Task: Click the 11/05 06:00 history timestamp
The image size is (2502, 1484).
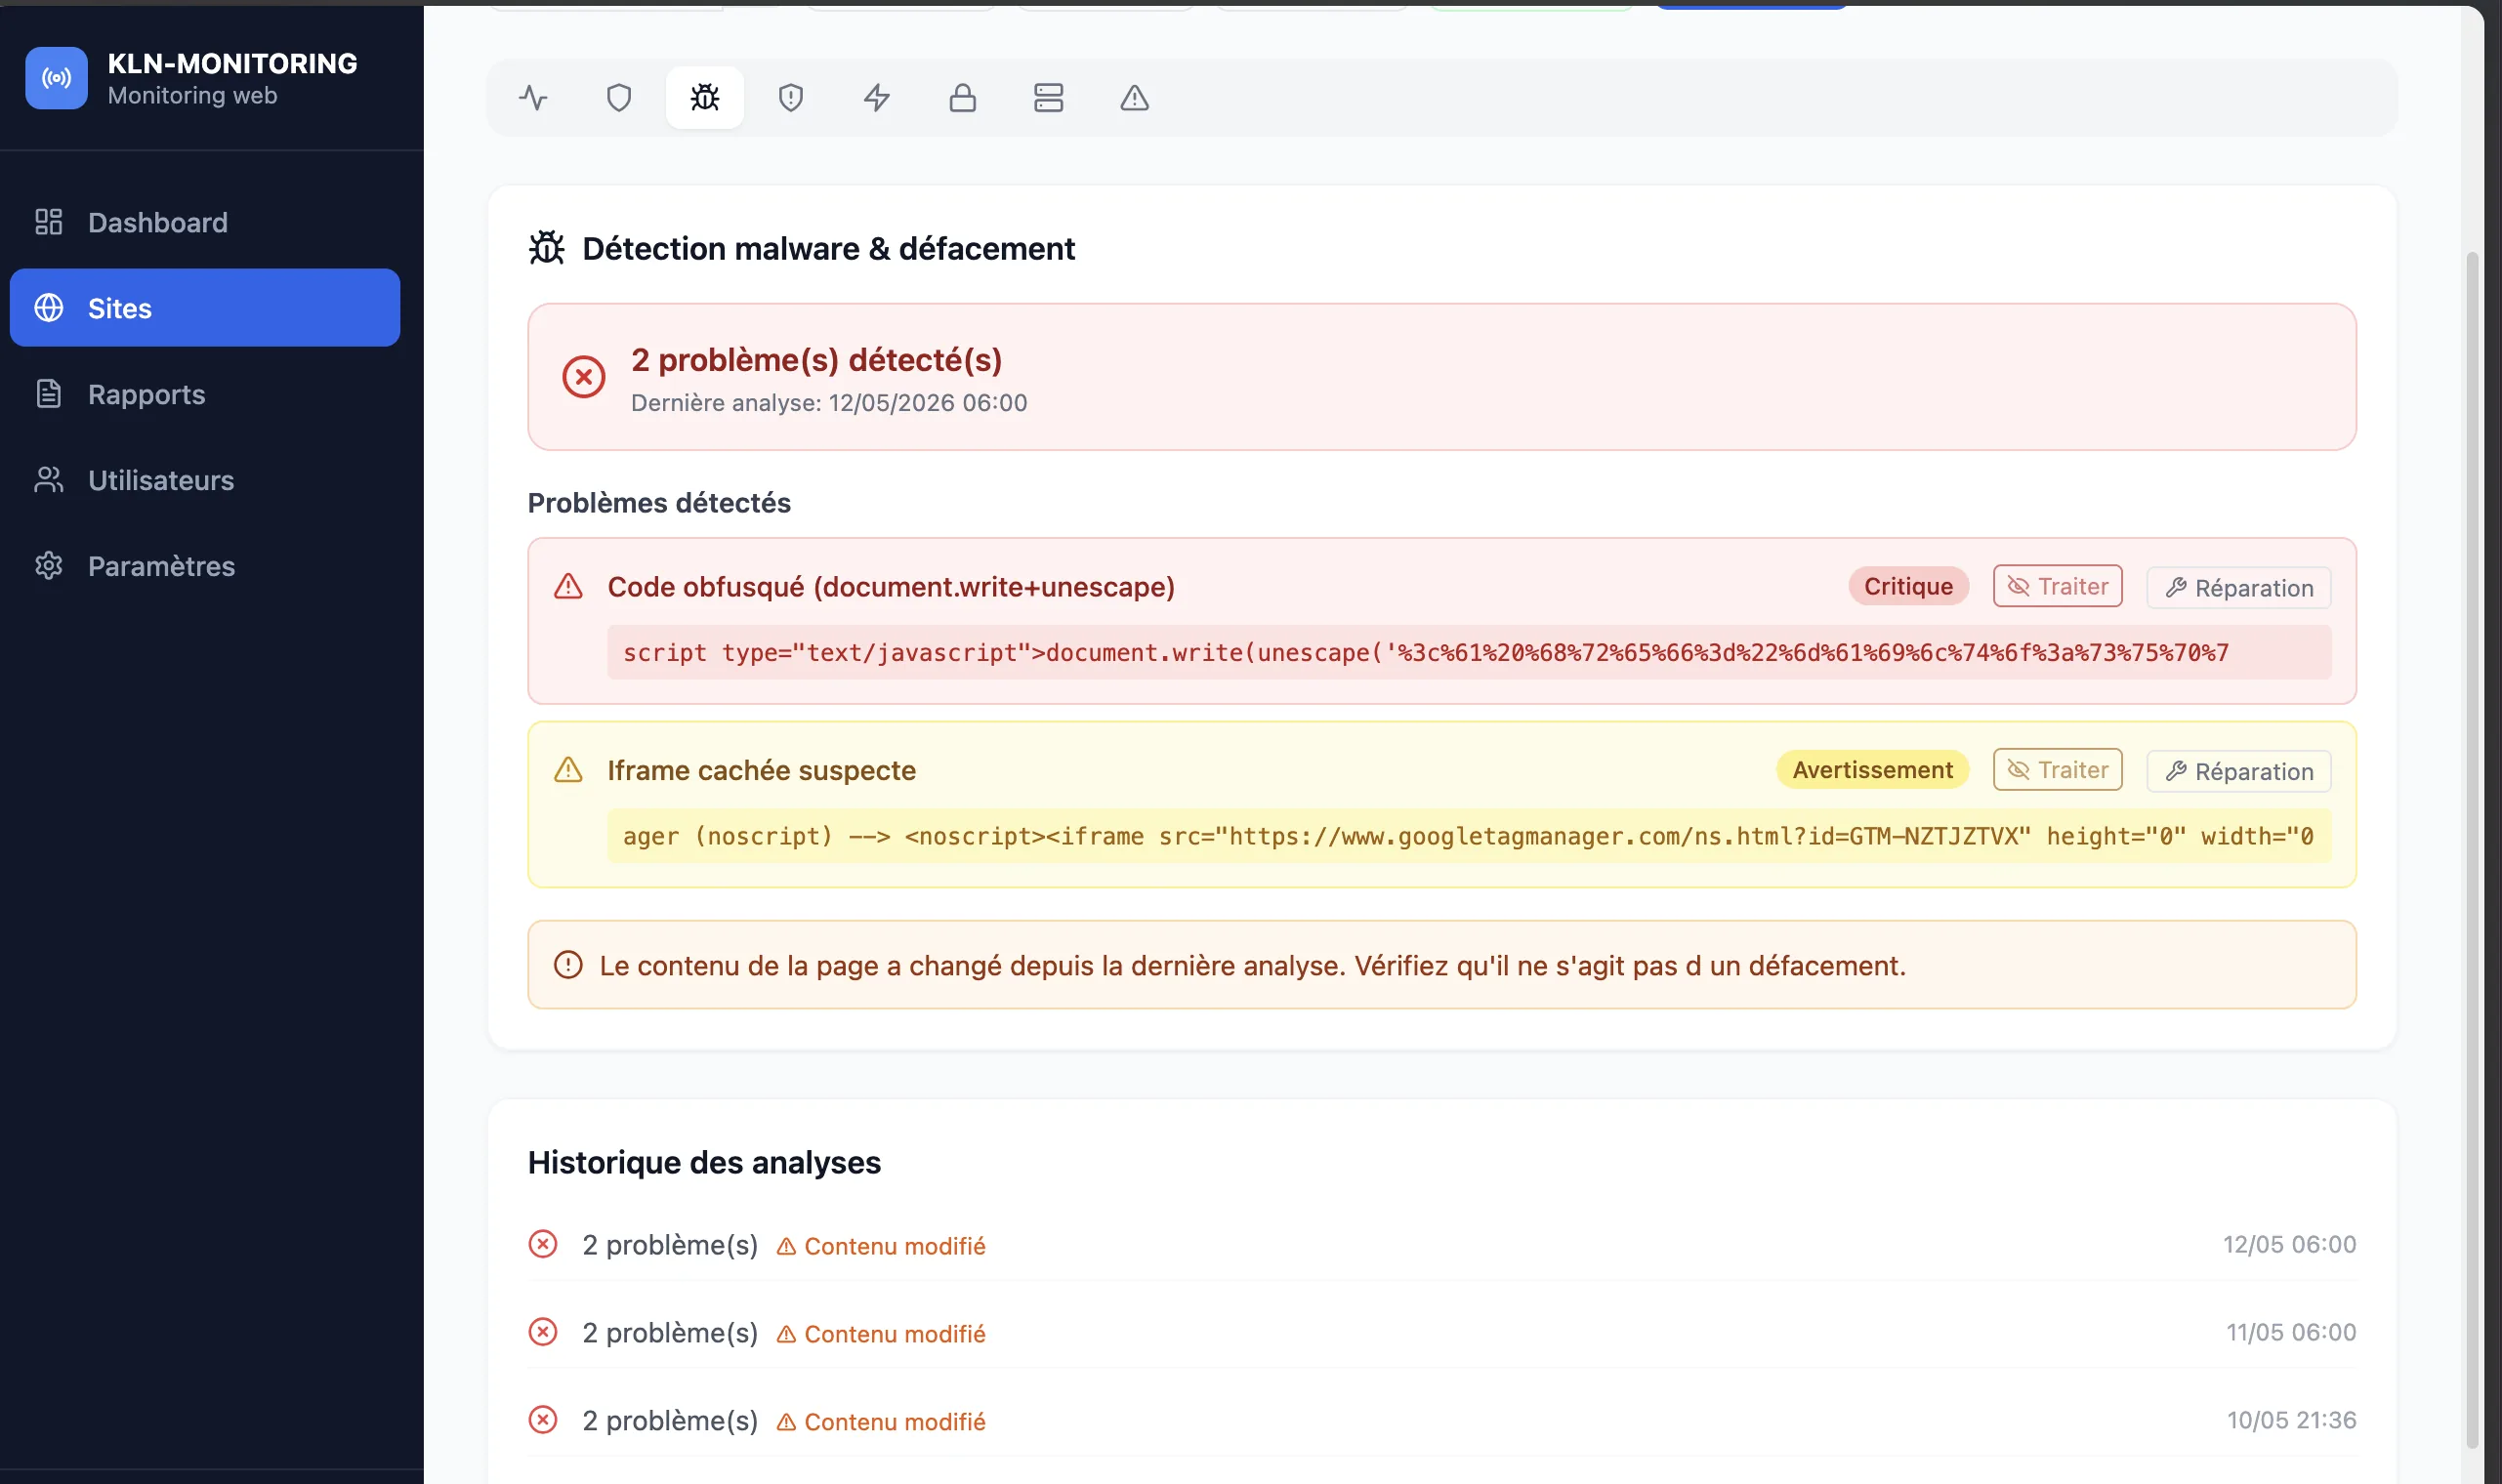Action: 2291,1332
